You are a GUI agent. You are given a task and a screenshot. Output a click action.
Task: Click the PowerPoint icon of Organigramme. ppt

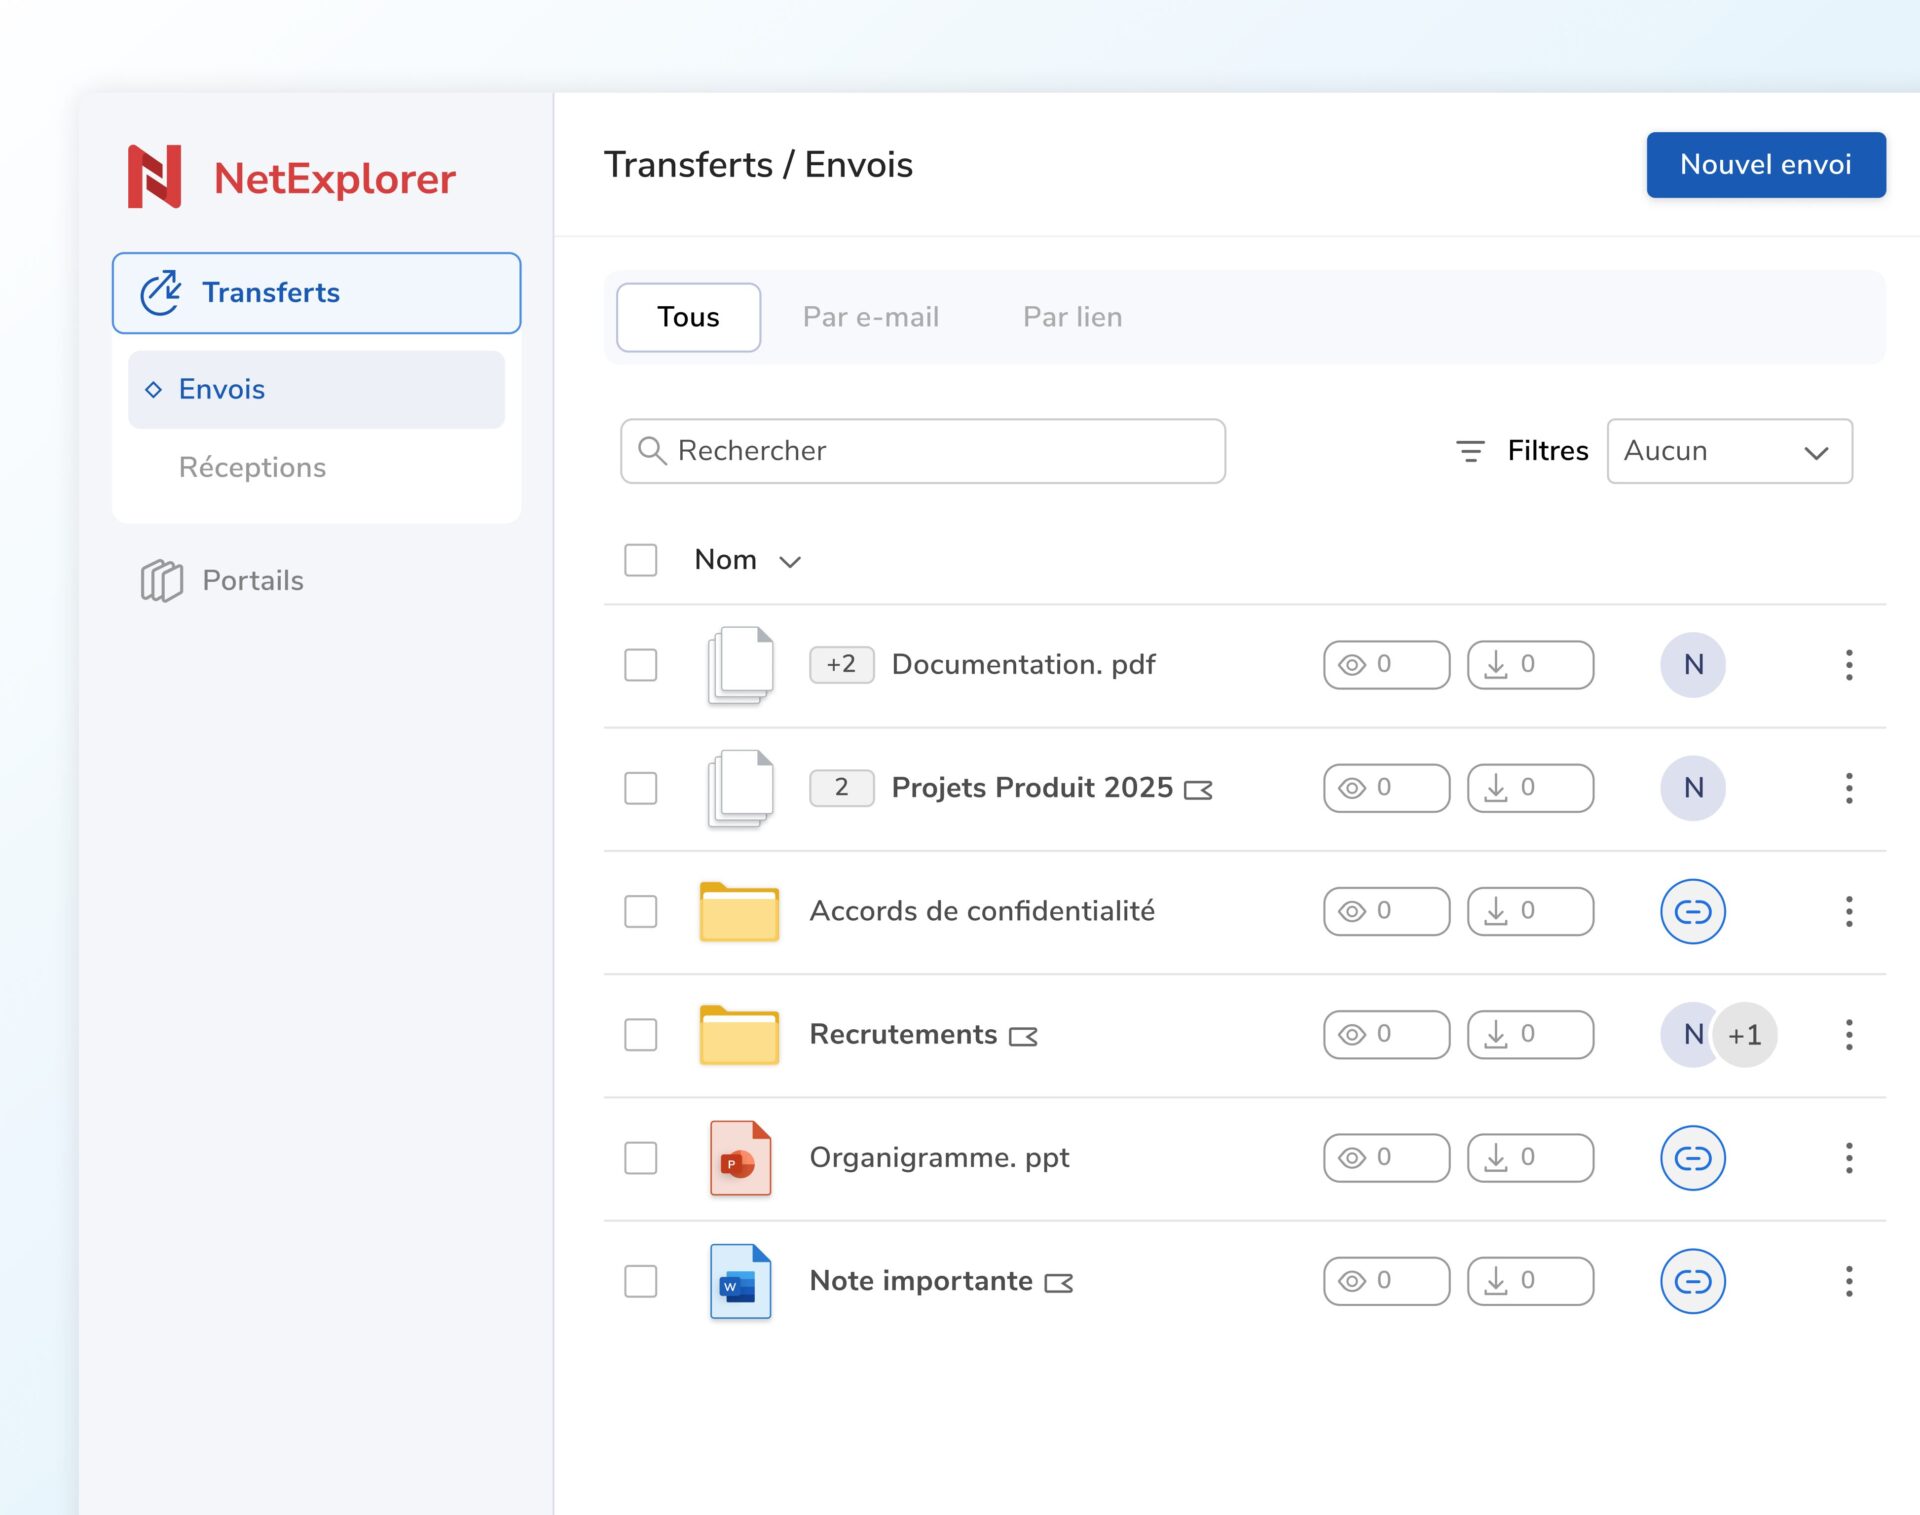click(x=740, y=1158)
